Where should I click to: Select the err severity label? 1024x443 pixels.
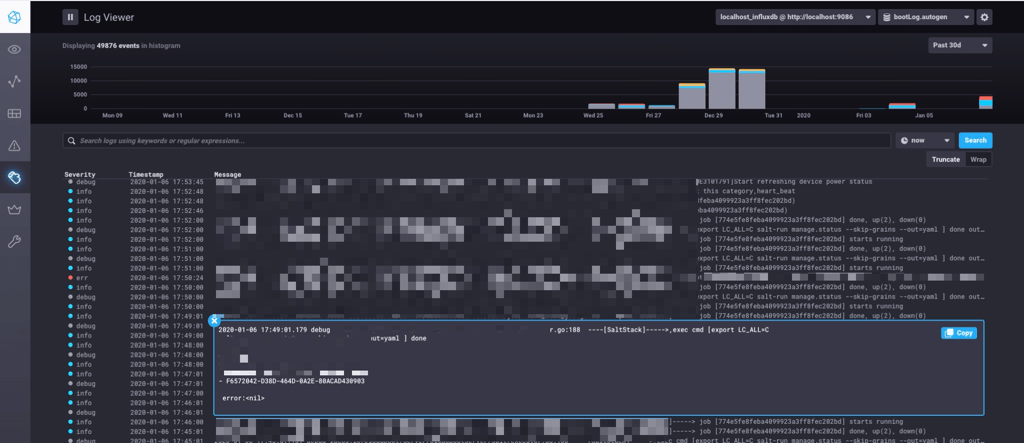82,278
